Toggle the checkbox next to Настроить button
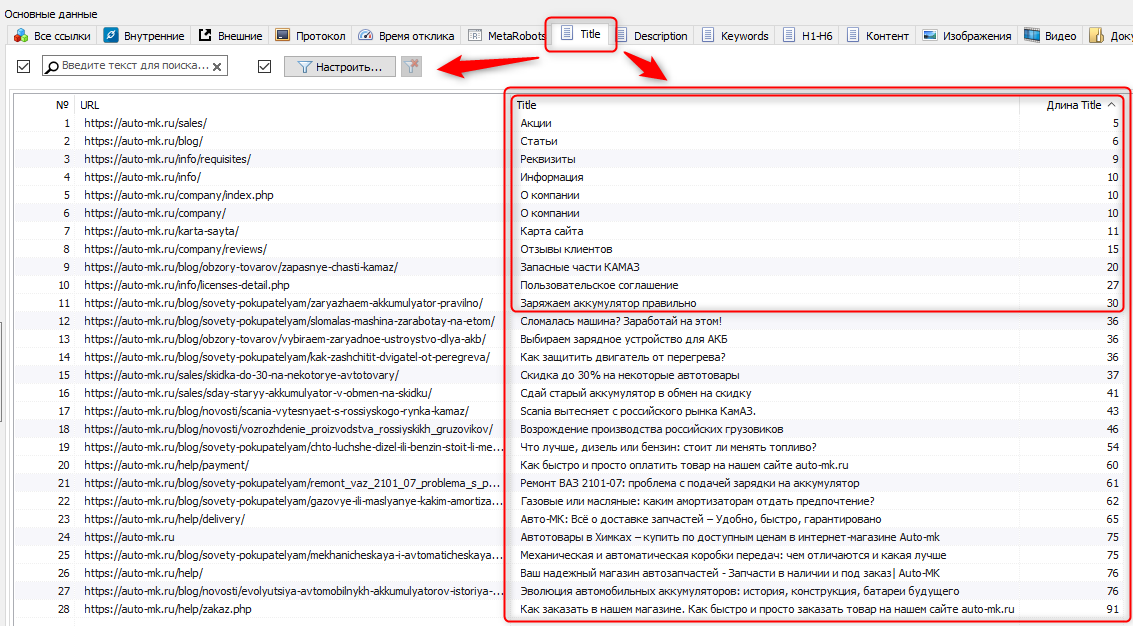The width and height of the screenshot is (1133, 626). 264,67
